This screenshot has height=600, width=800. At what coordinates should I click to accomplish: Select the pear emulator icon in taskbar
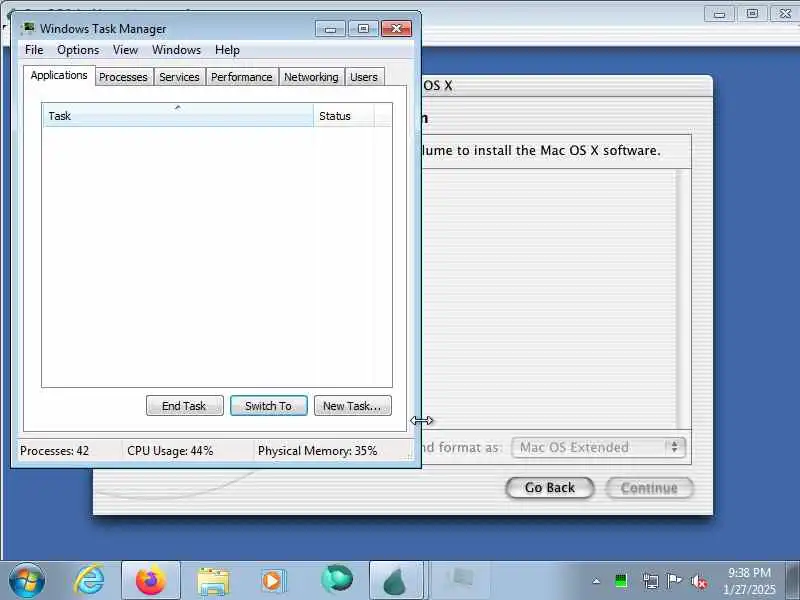click(396, 581)
